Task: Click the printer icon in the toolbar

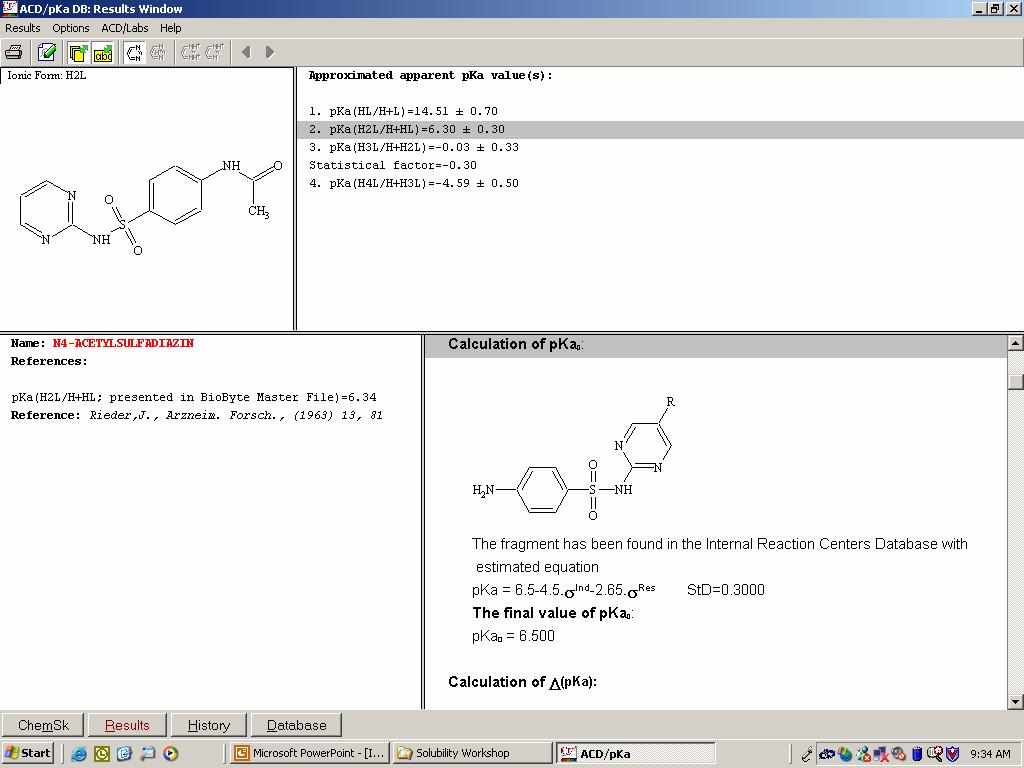Action: 14,52
